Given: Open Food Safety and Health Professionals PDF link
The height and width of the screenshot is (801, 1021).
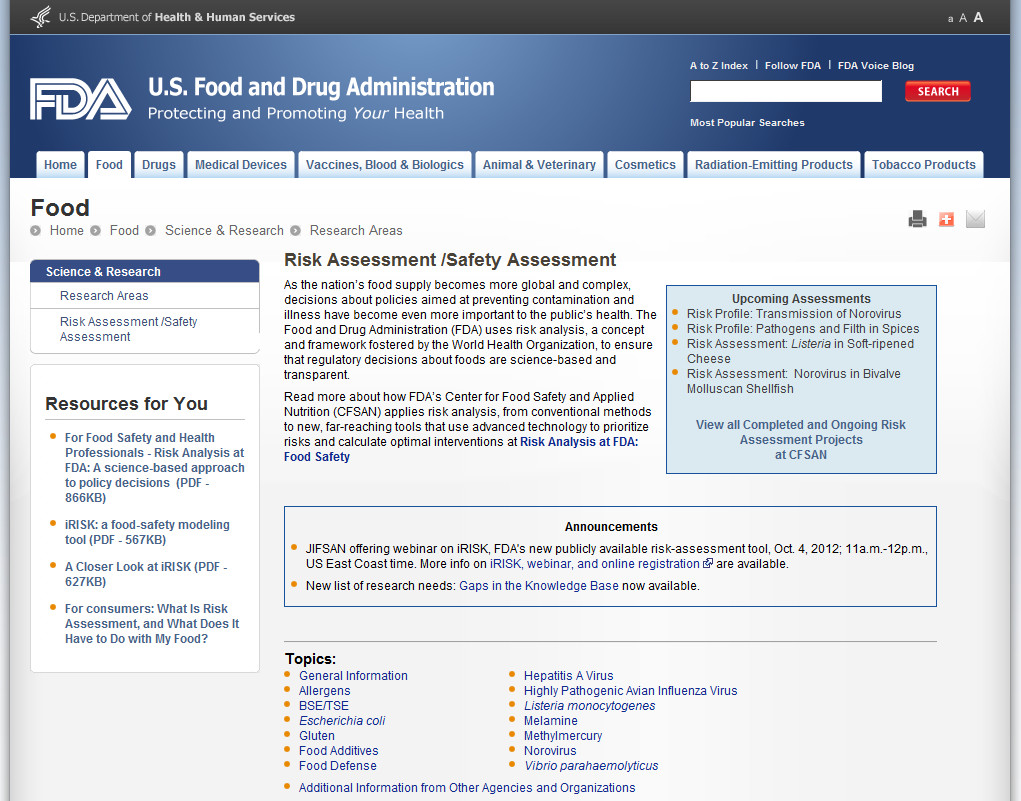Looking at the screenshot, I should point(155,468).
